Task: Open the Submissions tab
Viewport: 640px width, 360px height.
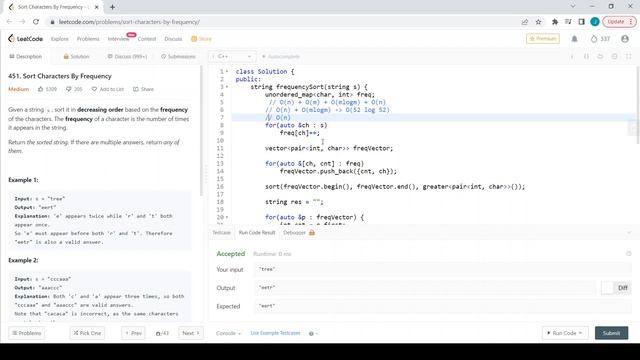Action: (178, 56)
